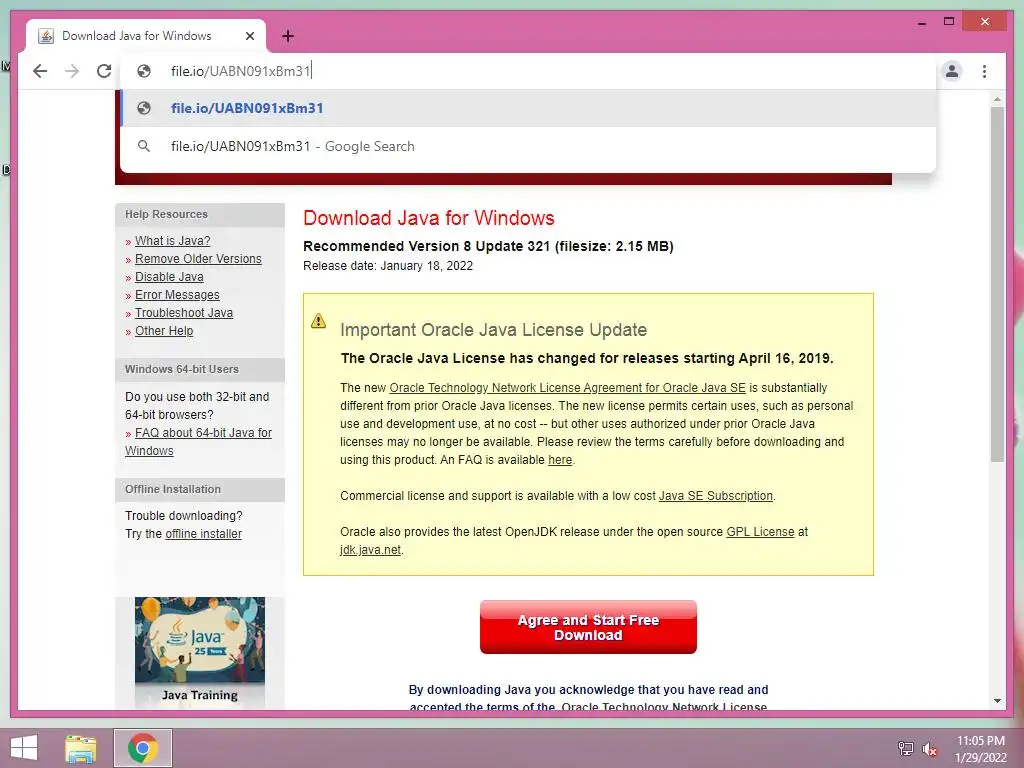Reload the page with the refresh icon
The image size is (1024, 768).
point(104,71)
